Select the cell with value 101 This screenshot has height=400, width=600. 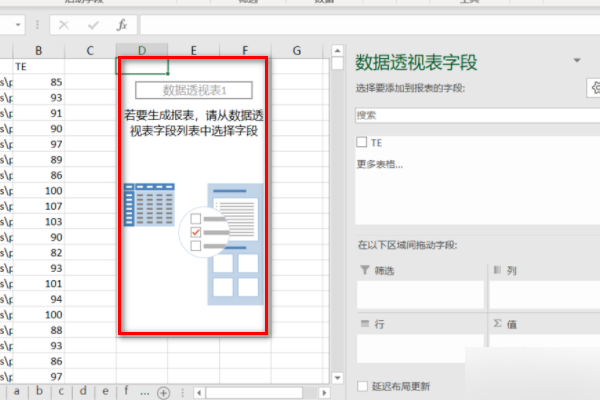click(39, 284)
